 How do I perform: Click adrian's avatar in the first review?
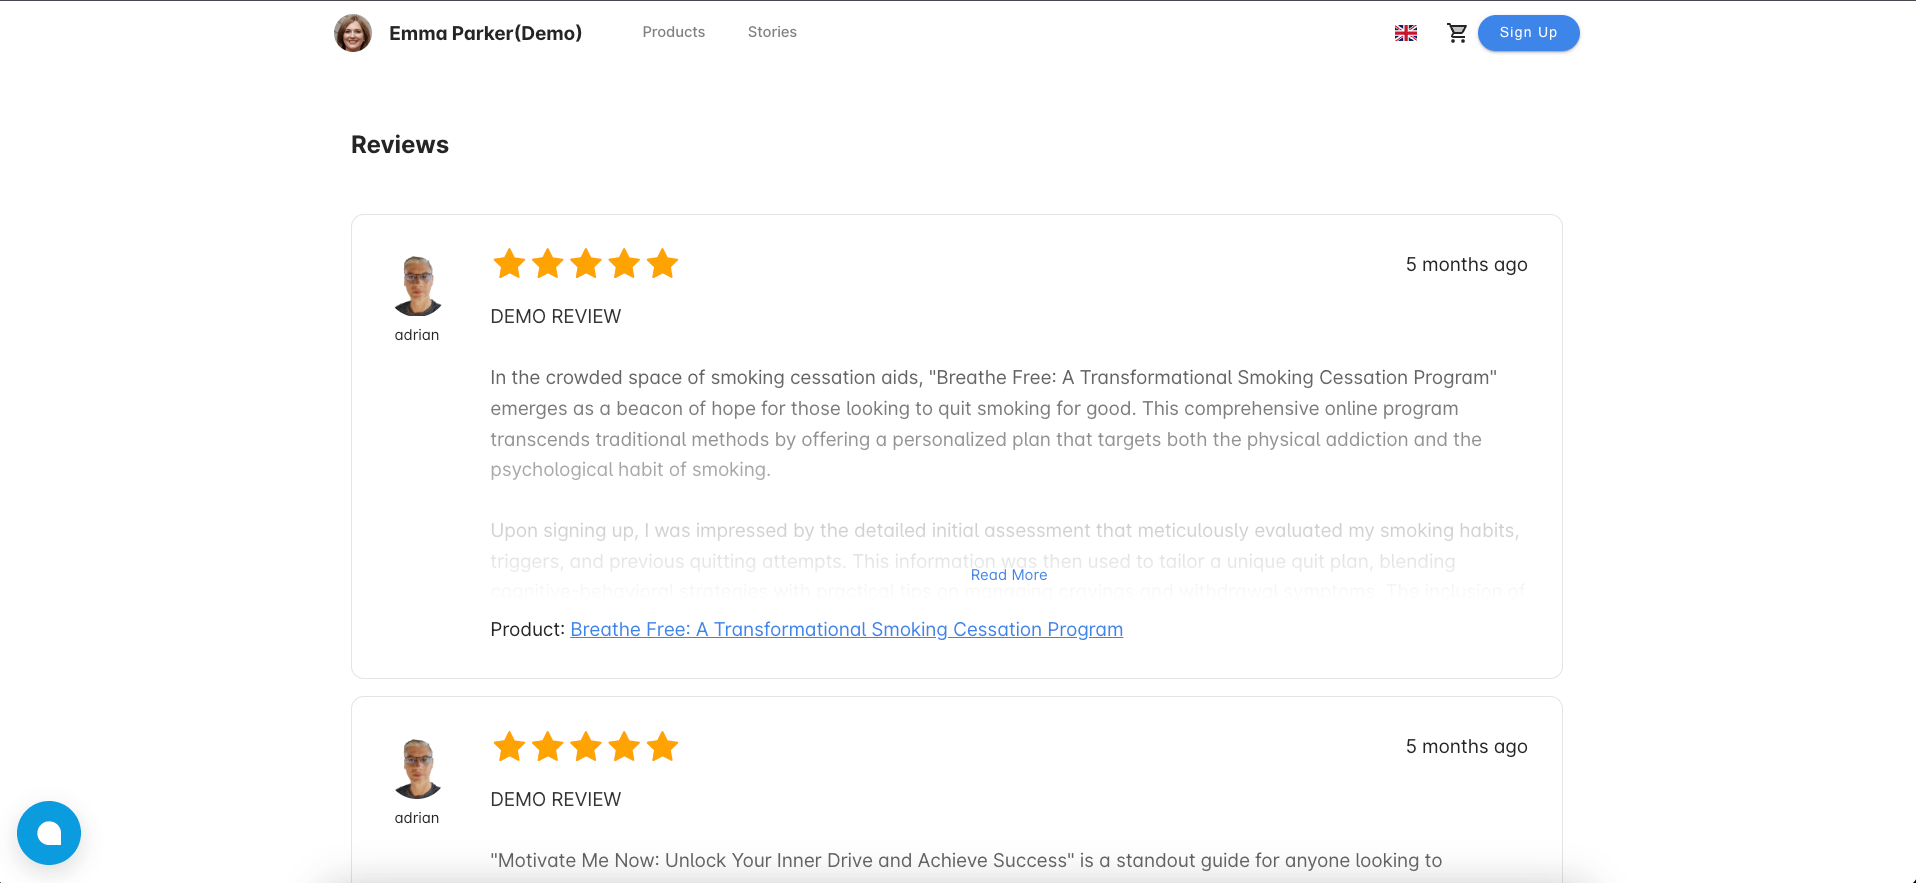click(x=418, y=286)
